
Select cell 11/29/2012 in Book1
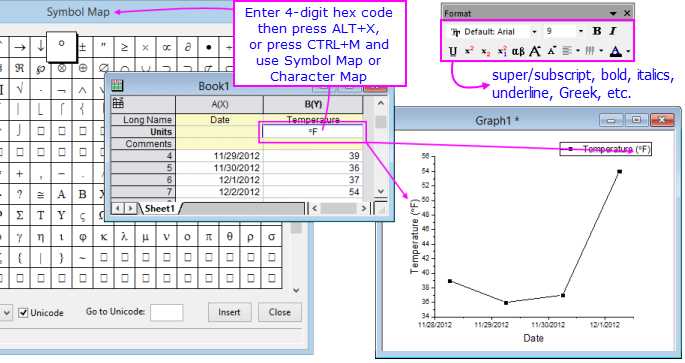point(220,156)
